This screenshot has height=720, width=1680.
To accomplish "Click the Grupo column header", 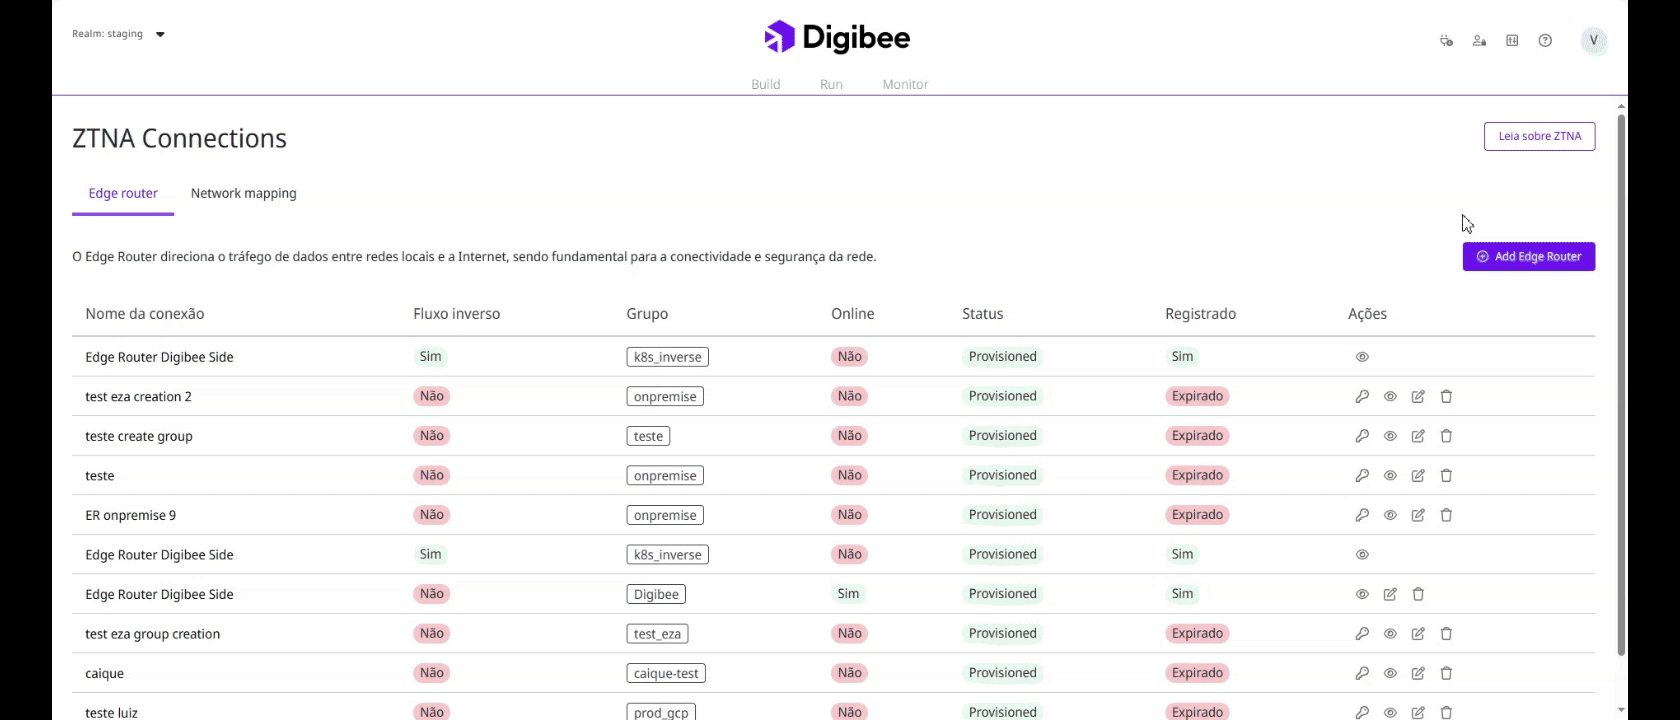I will (x=647, y=314).
